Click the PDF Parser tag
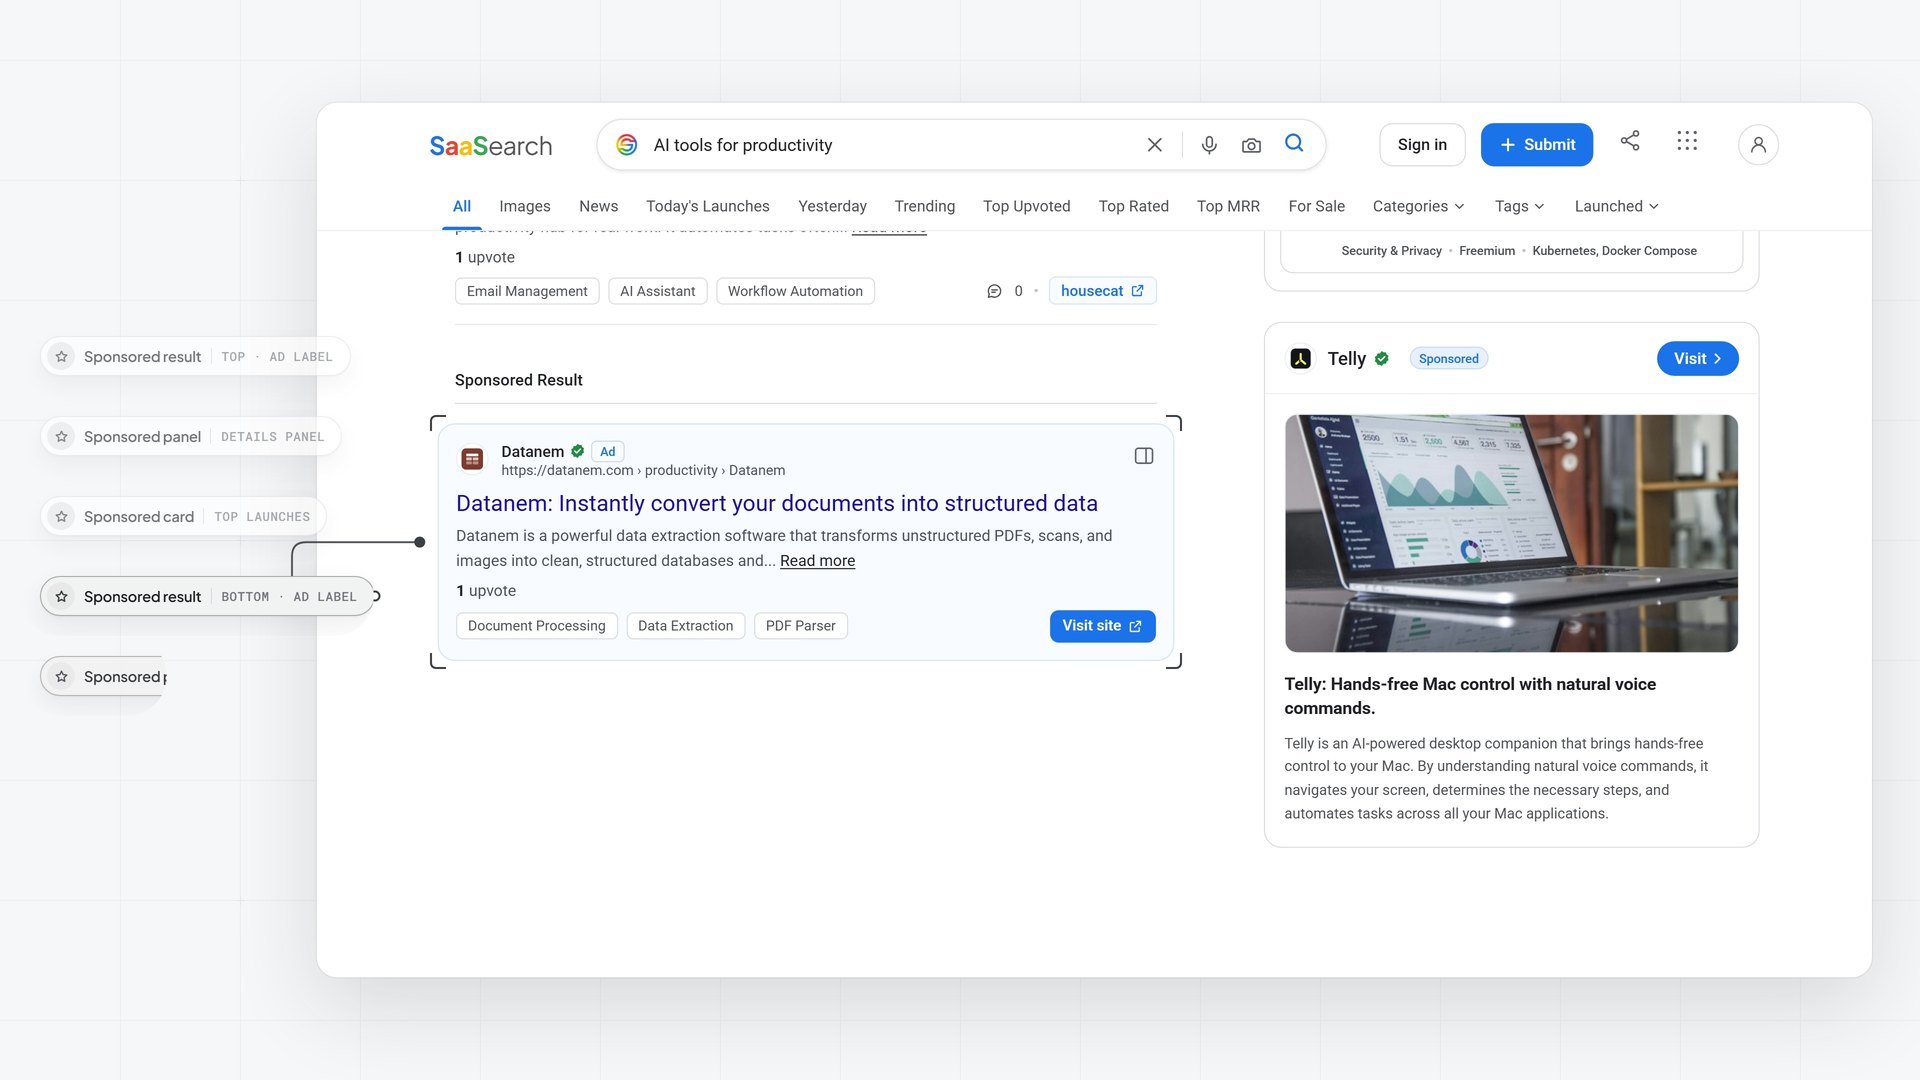Viewport: 1920px width, 1080px height. tap(800, 626)
